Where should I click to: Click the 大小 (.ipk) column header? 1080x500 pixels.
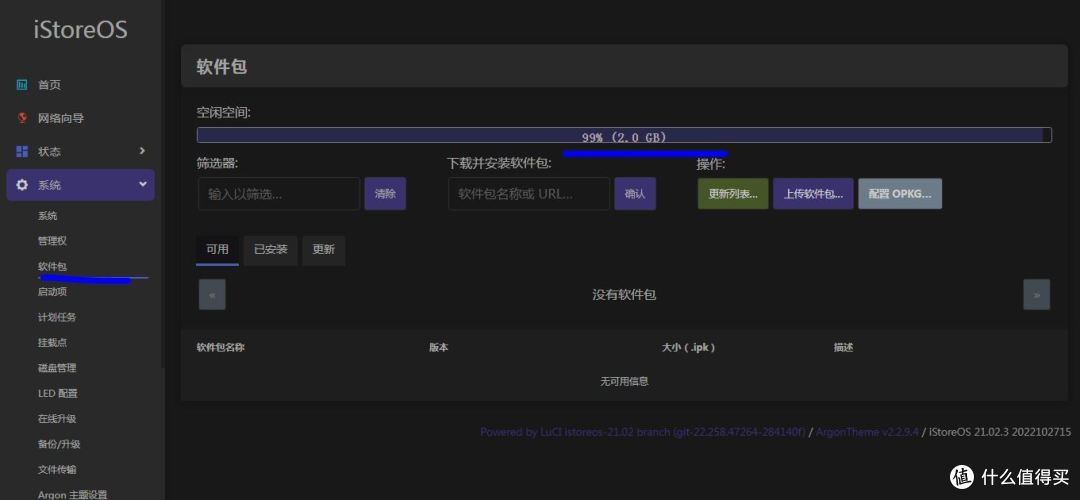[x=688, y=348]
